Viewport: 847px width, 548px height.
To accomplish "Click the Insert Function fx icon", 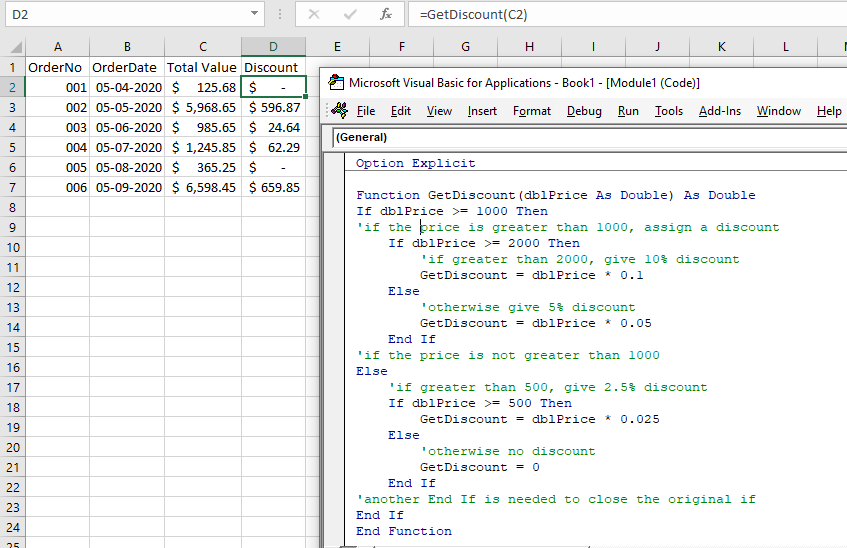I will 386,15.
